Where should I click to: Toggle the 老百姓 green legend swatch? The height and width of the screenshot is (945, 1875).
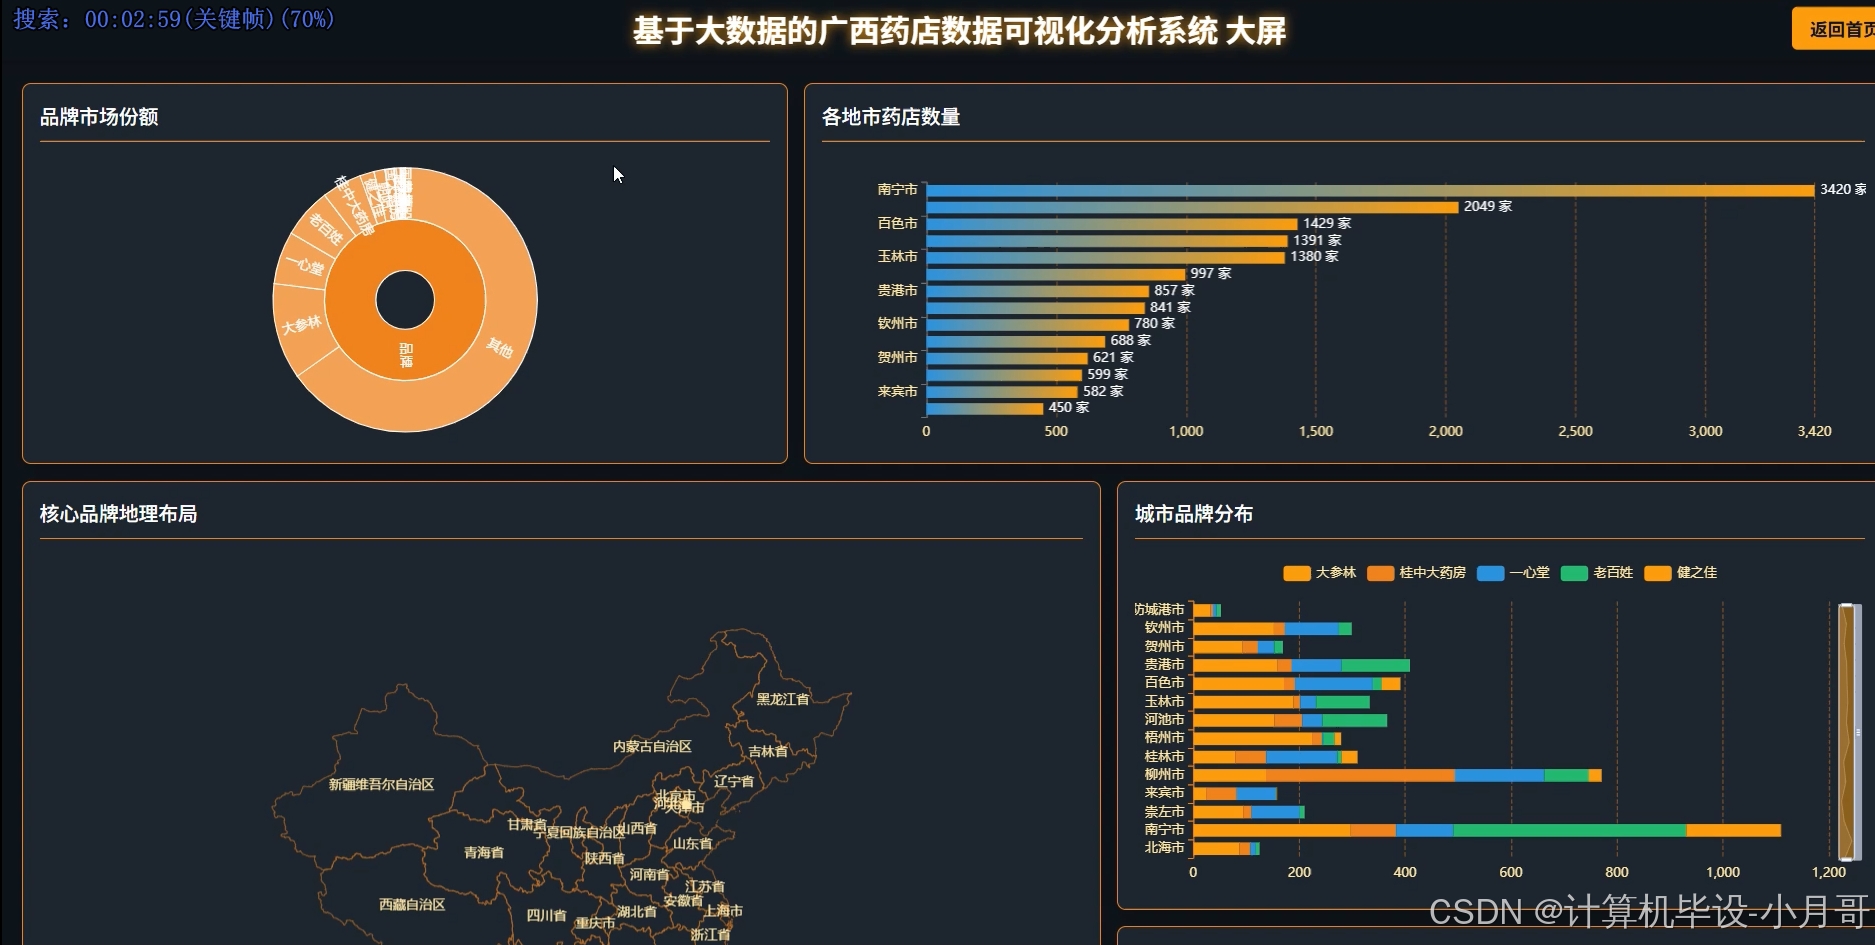pyautogui.click(x=1574, y=573)
